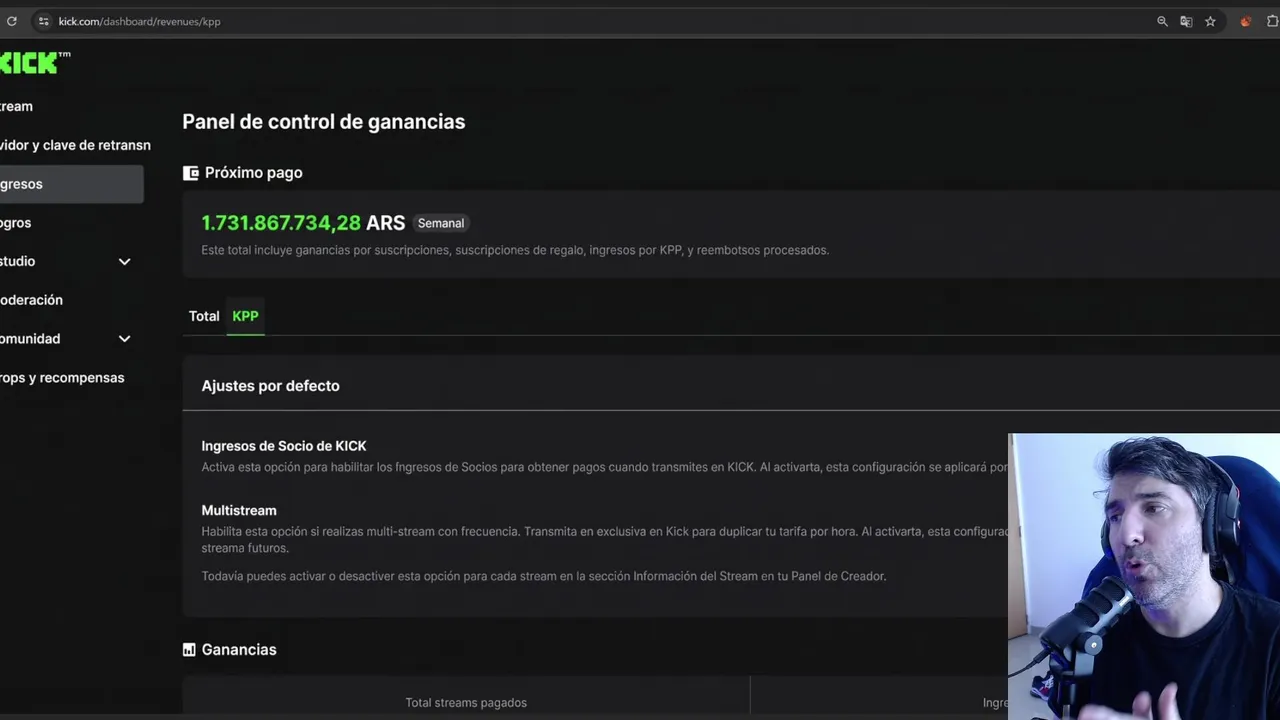Click the zoom magnifier icon in address bar
1280x720 pixels.
coord(1162,21)
